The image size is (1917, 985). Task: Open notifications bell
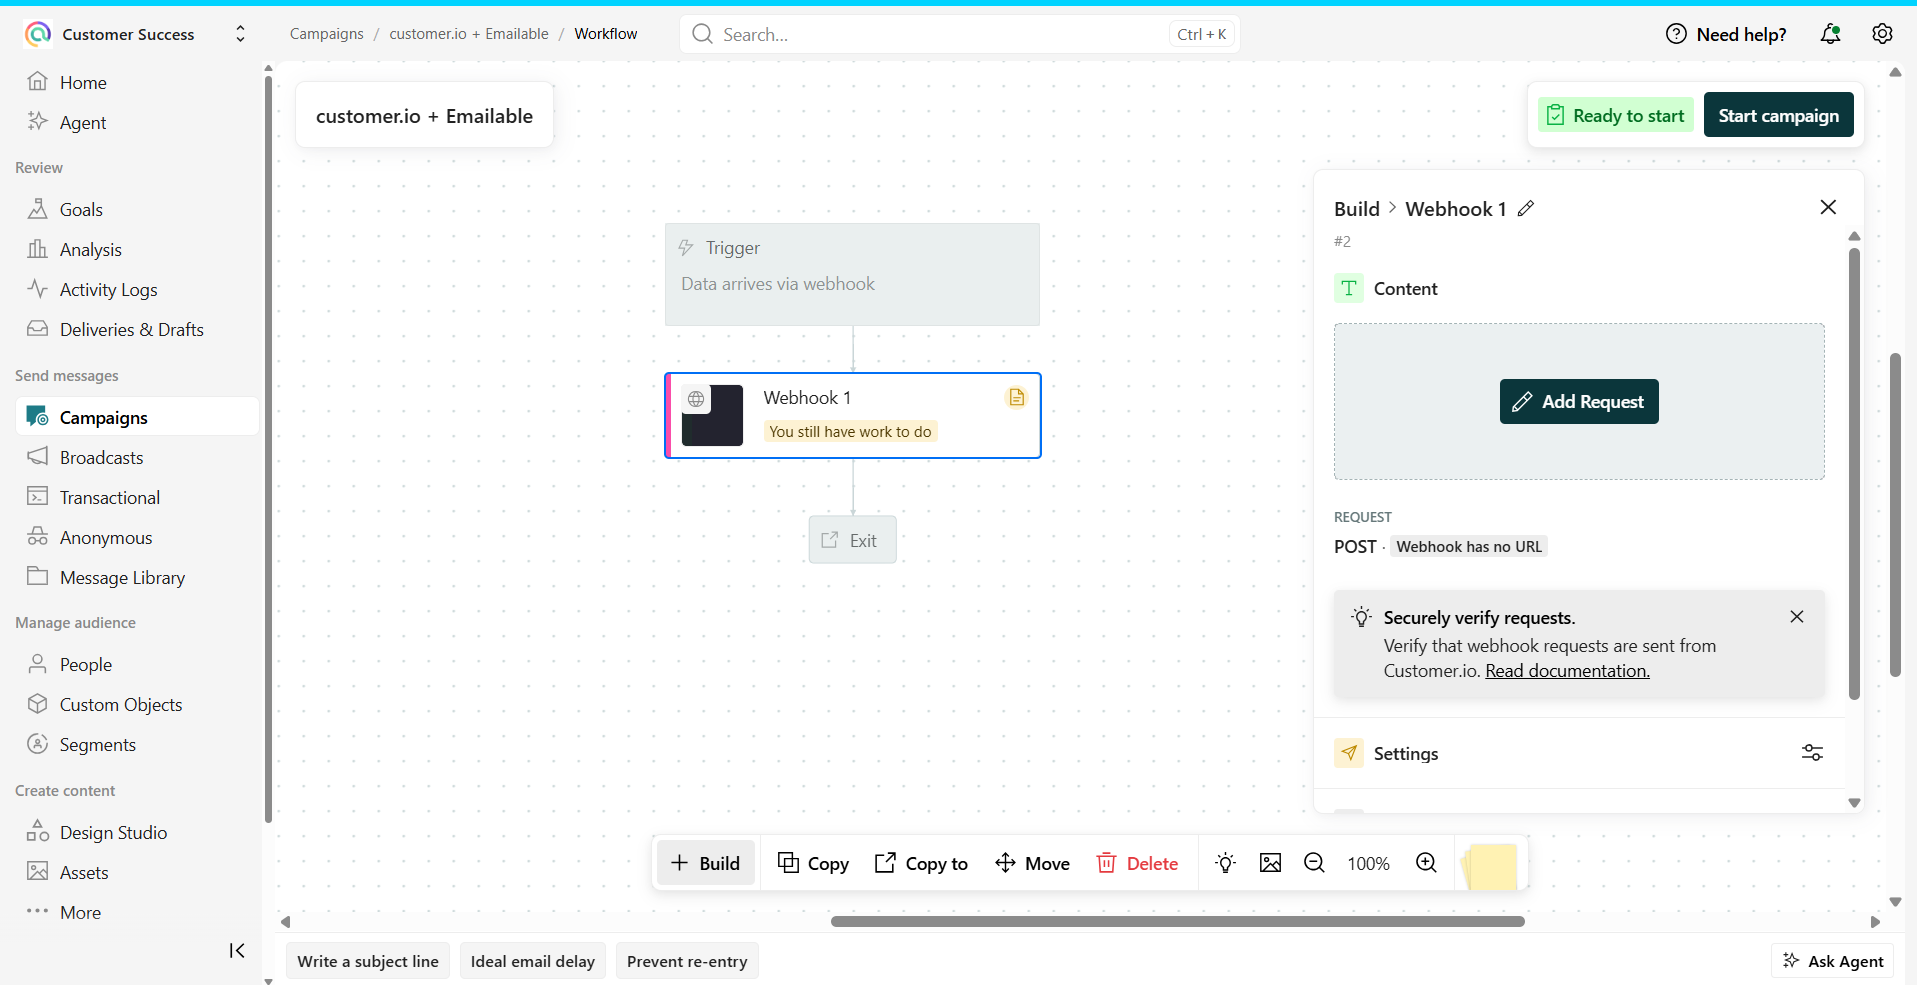click(x=1830, y=34)
